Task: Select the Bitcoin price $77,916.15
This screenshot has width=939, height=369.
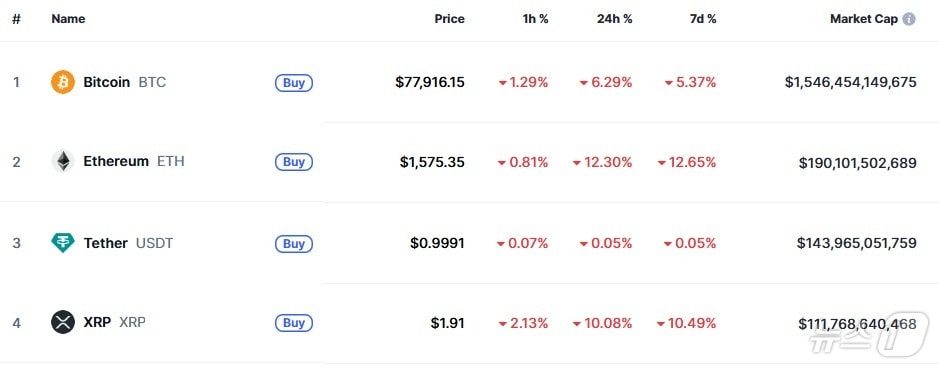Action: (x=429, y=82)
